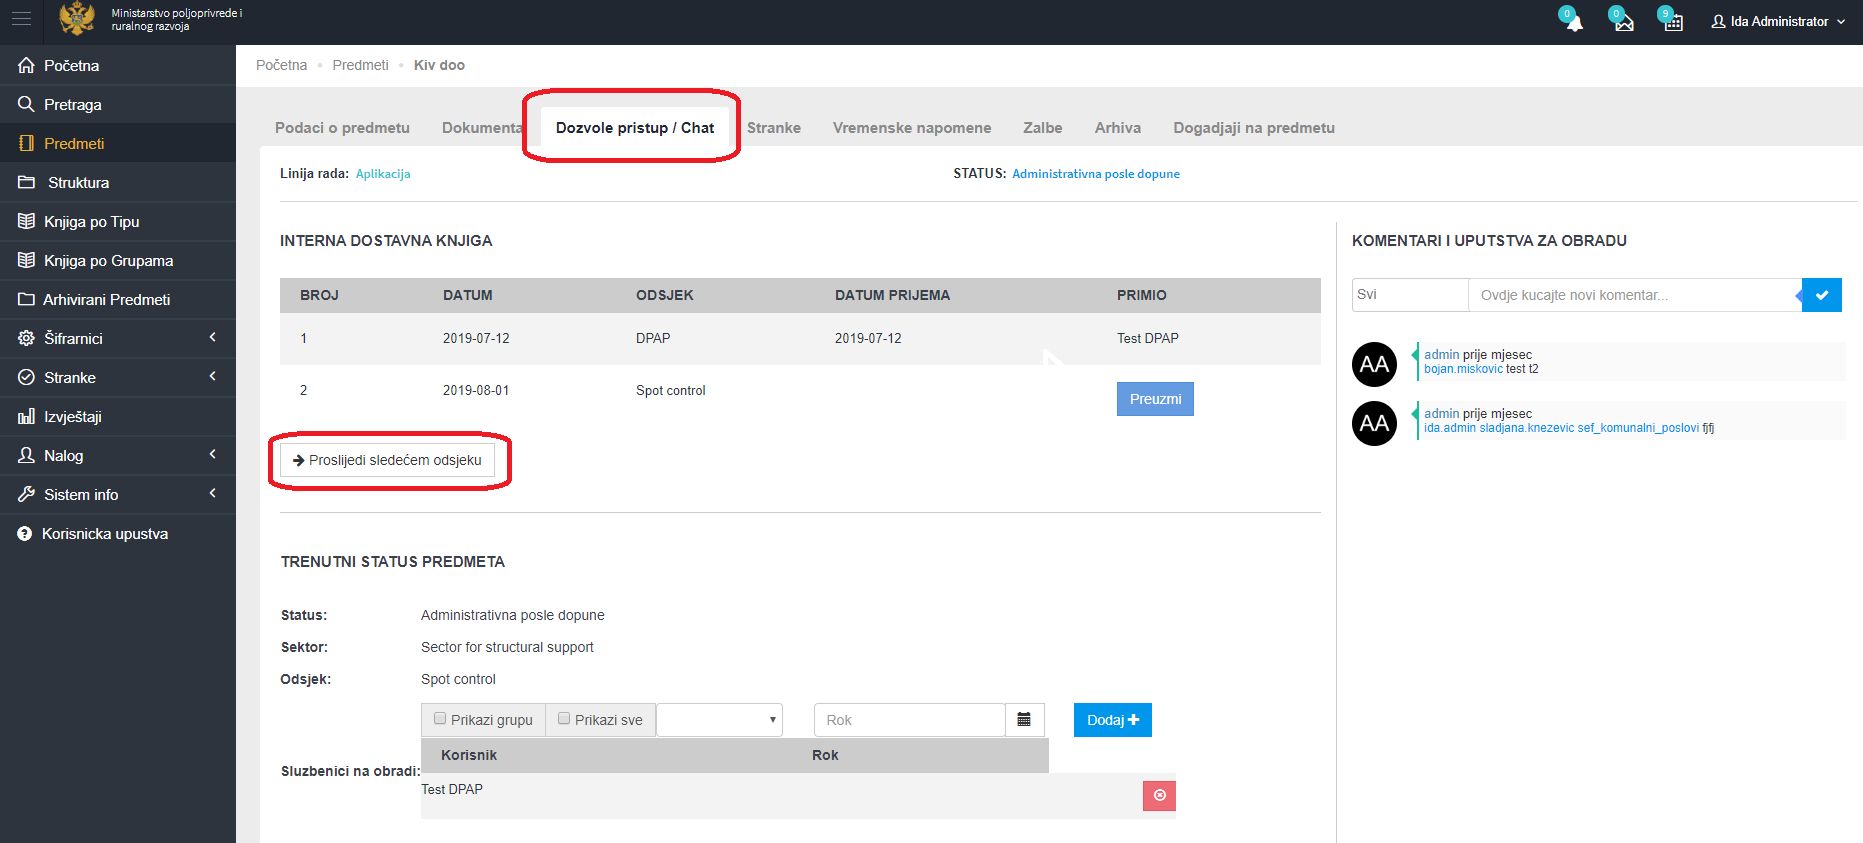Remove Test DAP with red delete icon
Image resolution: width=1863 pixels, height=843 pixels.
[x=1159, y=796]
